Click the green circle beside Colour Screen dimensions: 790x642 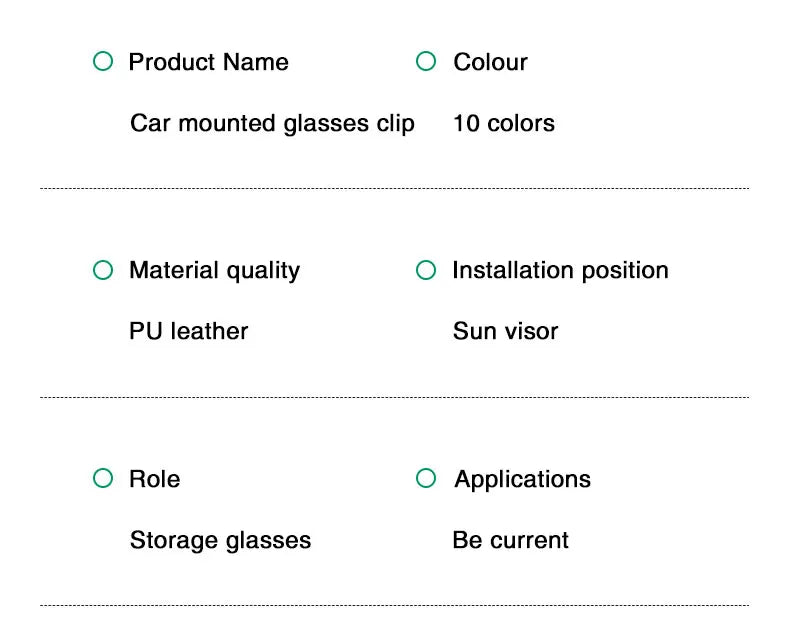pyautogui.click(x=426, y=62)
